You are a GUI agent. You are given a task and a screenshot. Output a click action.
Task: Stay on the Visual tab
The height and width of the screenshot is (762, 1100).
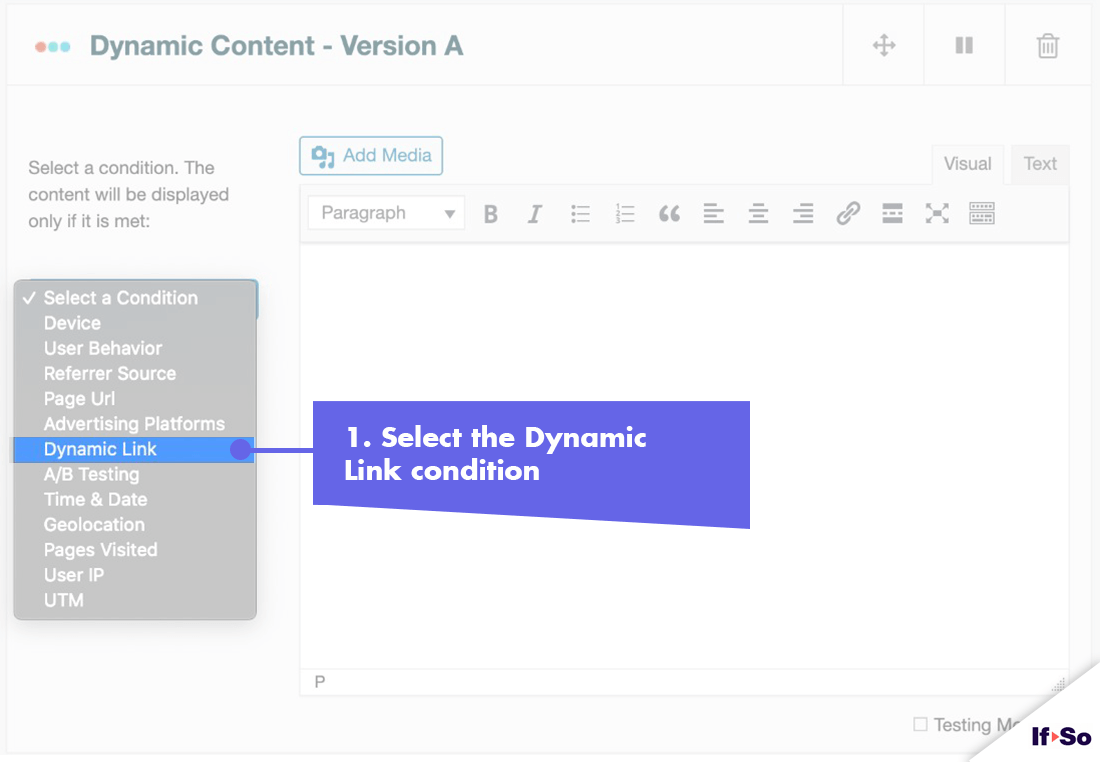[x=967, y=163]
